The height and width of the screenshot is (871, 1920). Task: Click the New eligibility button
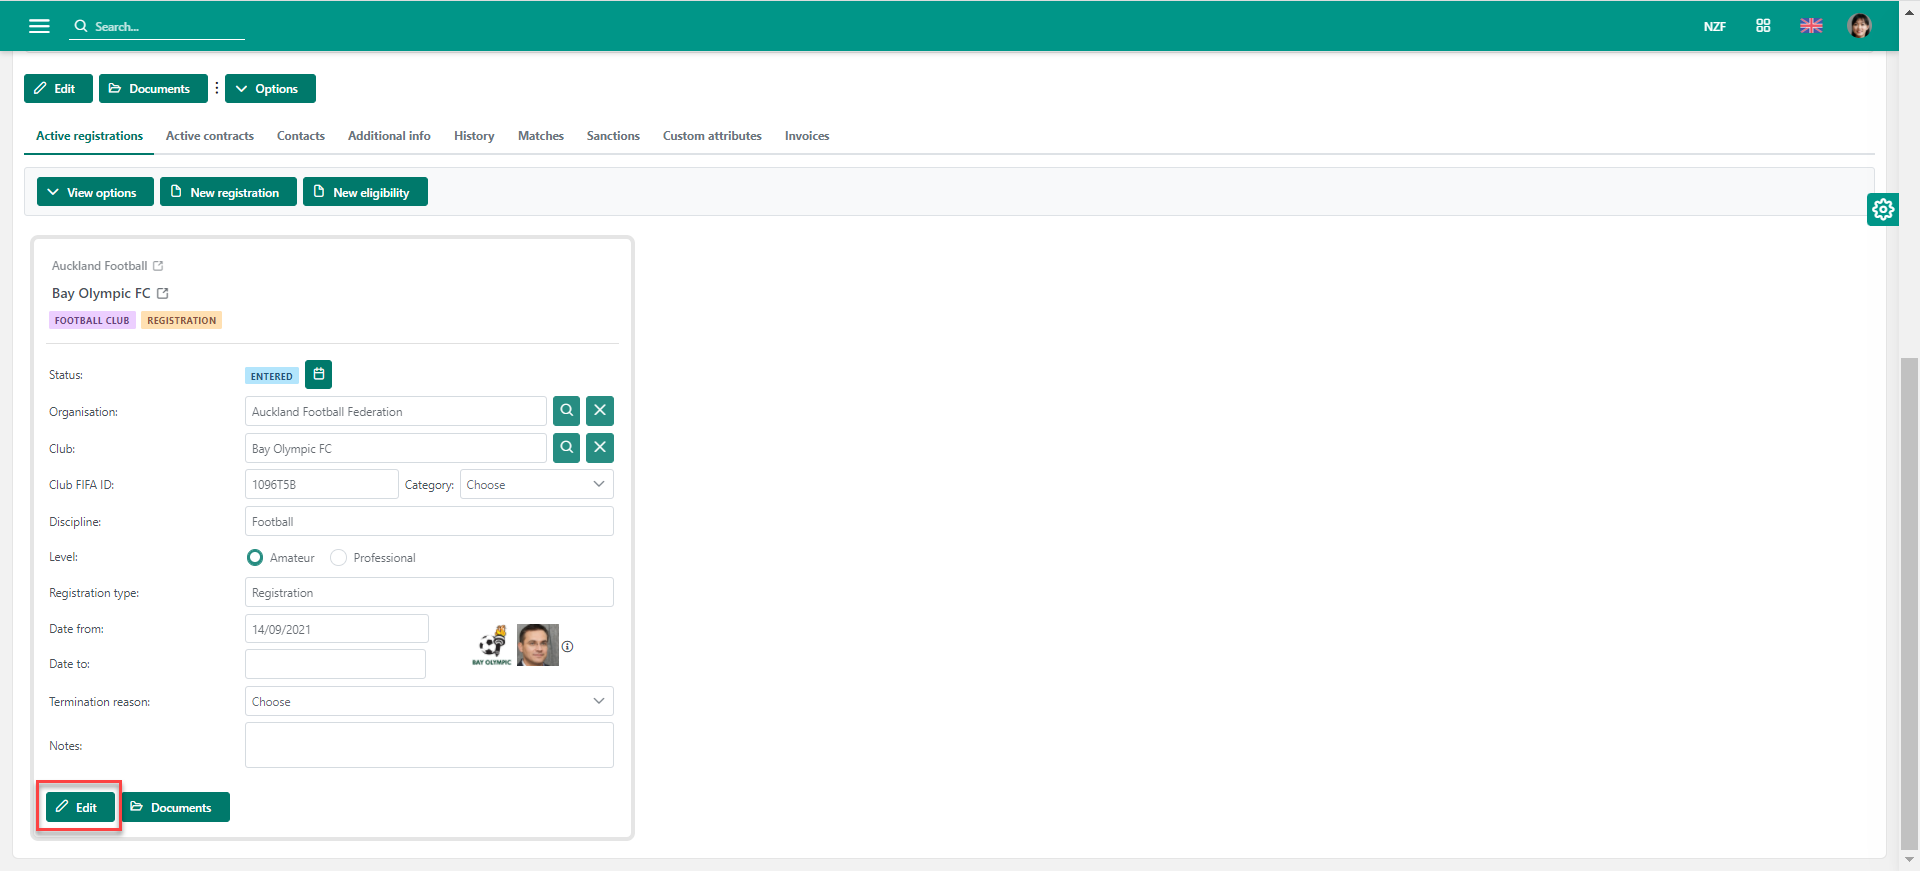click(365, 192)
